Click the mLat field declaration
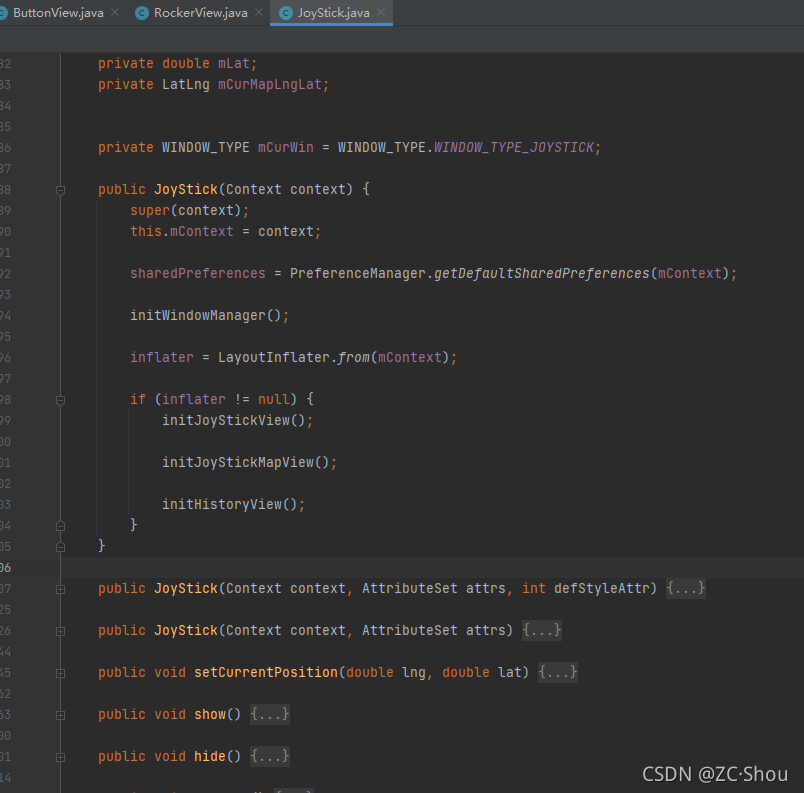 coord(177,64)
